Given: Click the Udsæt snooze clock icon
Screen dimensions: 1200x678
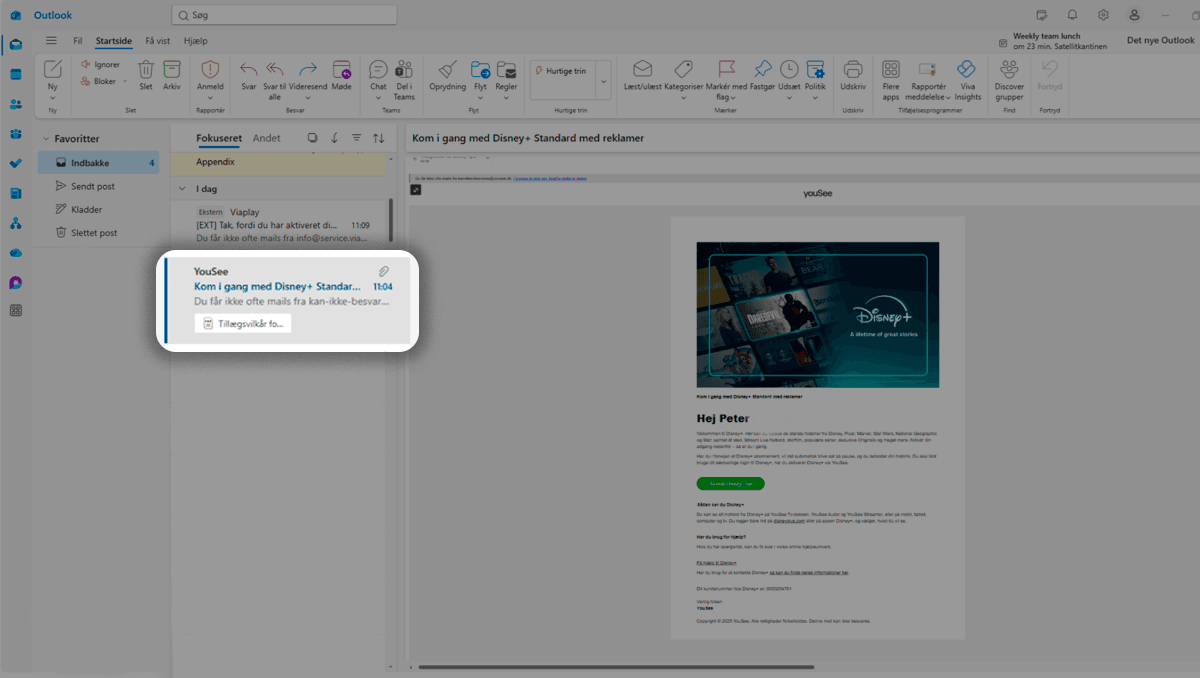Looking at the screenshot, I should [789, 70].
